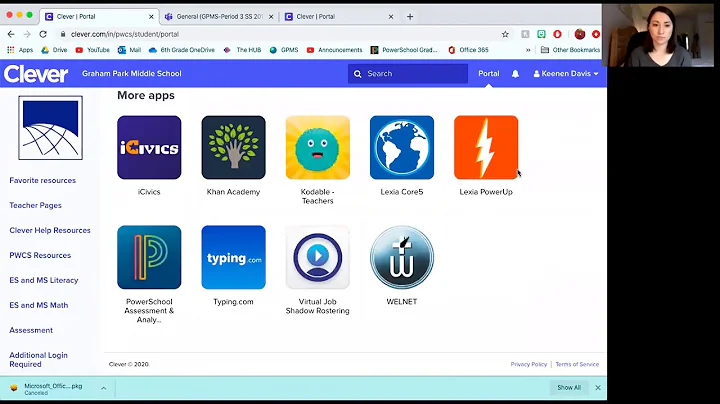Open a new browser tab

410,17
